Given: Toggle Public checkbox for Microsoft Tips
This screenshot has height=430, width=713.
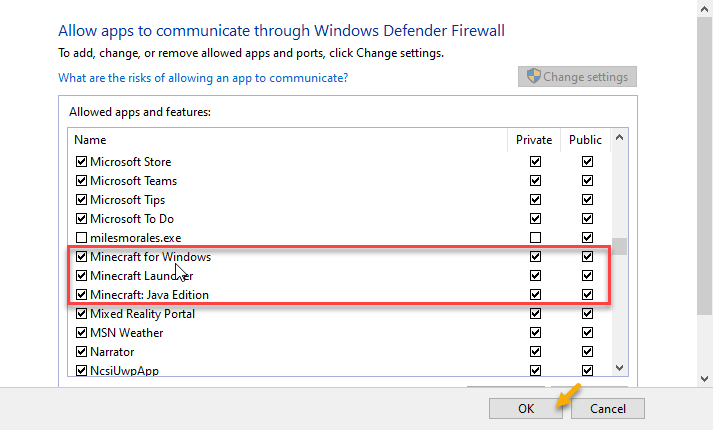Looking at the screenshot, I should 587,200.
